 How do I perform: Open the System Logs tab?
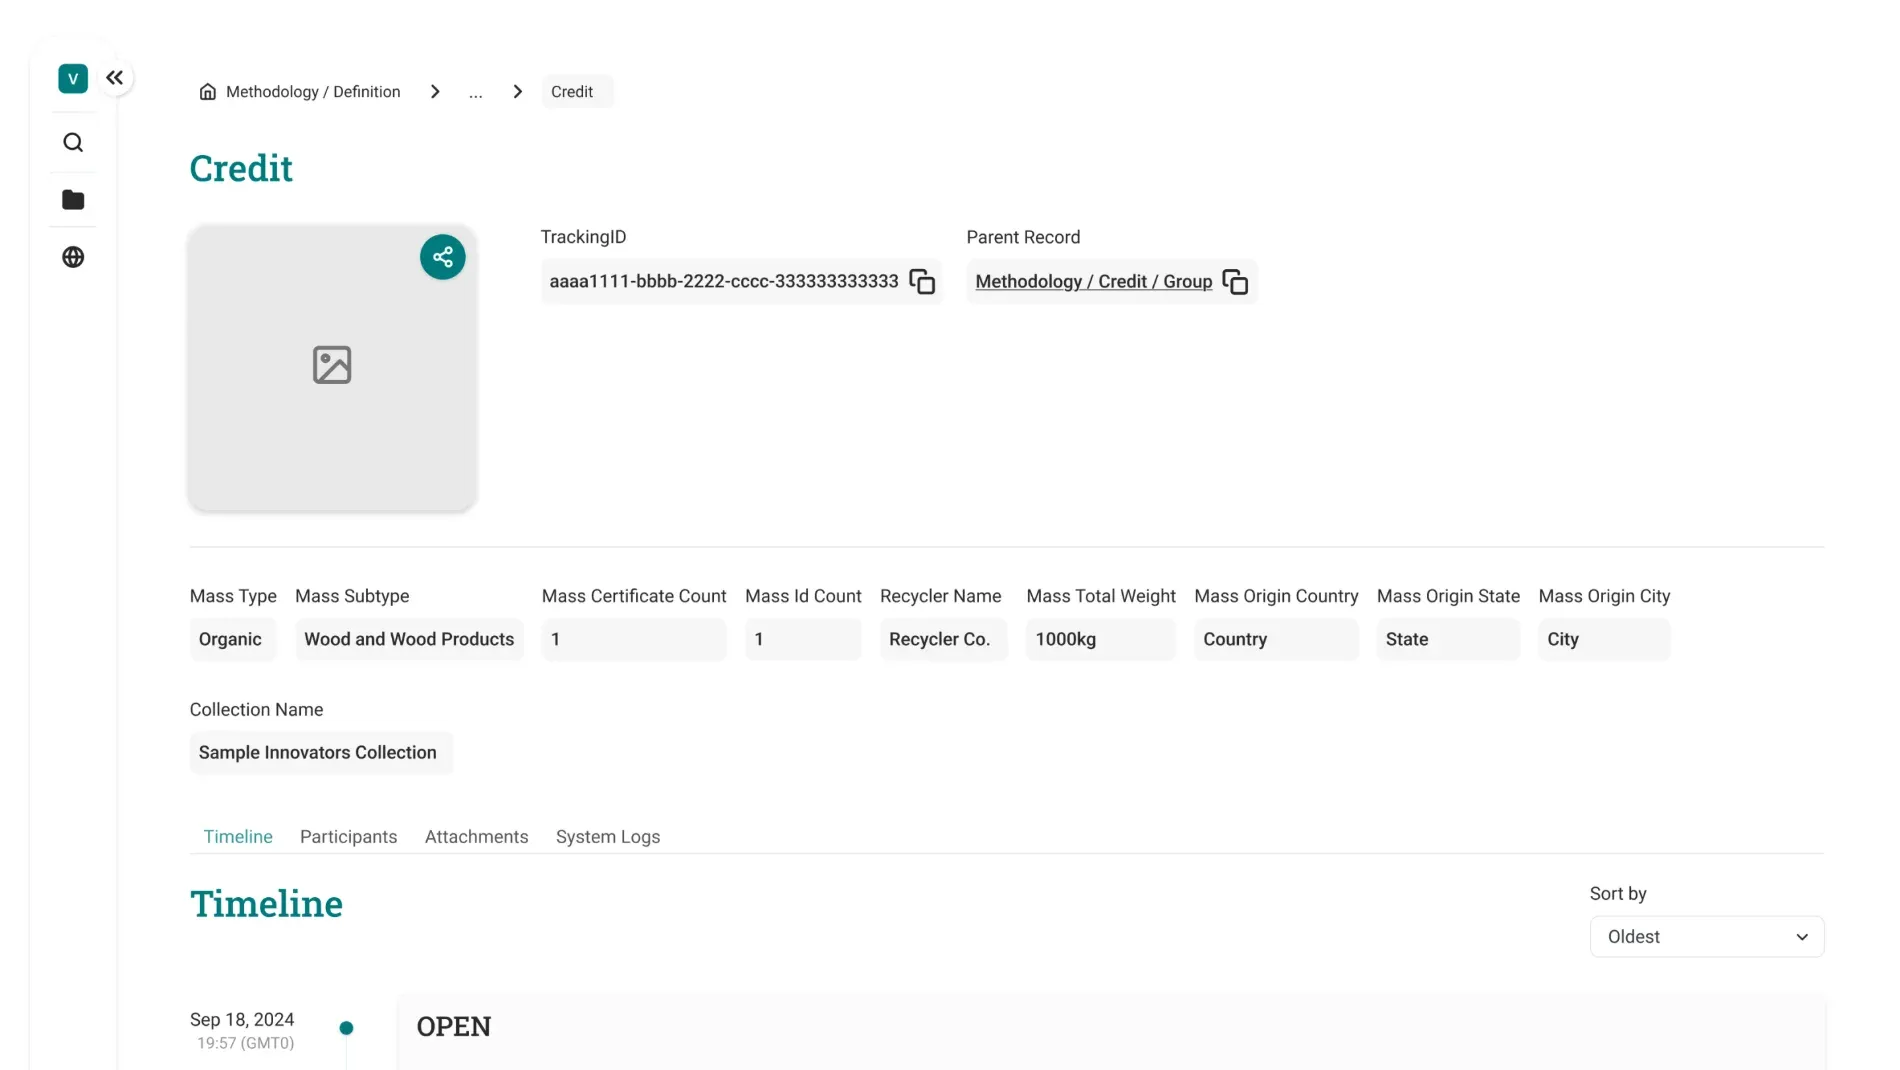pos(608,837)
